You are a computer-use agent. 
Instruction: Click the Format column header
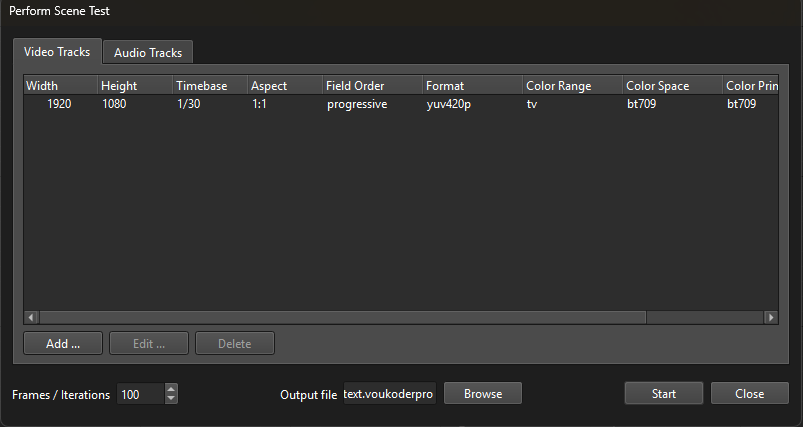coord(471,86)
